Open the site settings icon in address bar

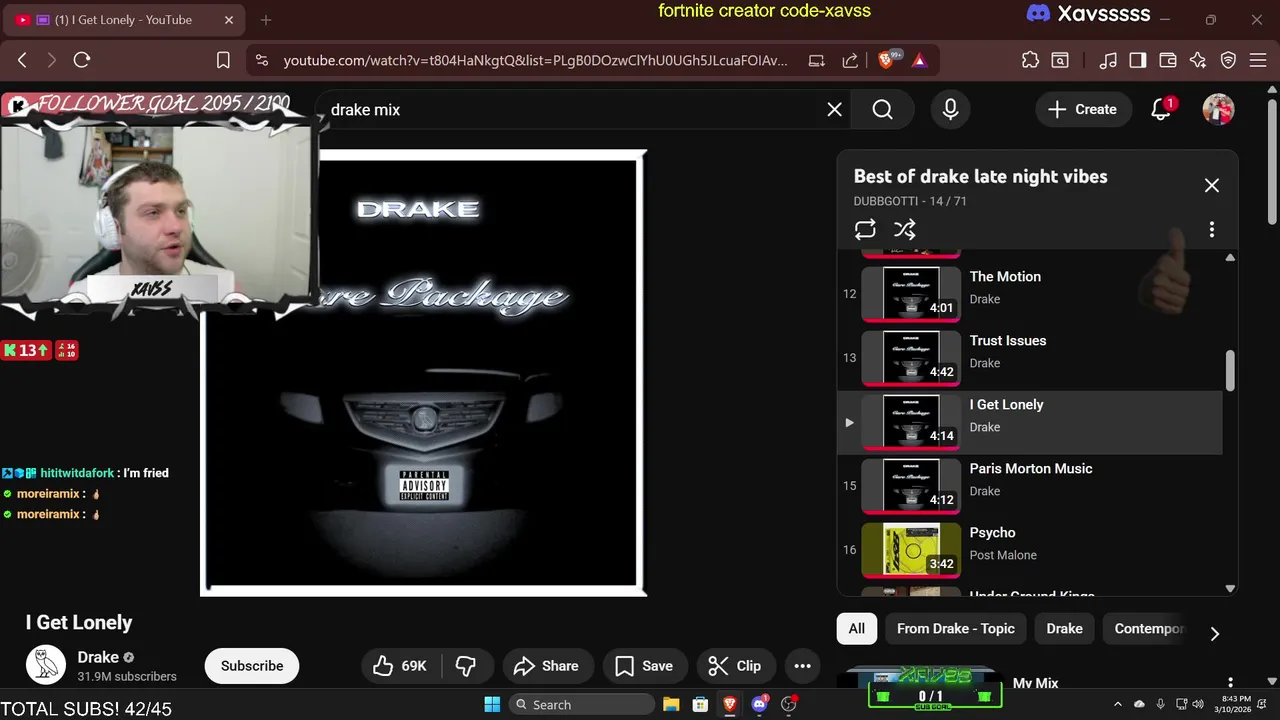(262, 60)
